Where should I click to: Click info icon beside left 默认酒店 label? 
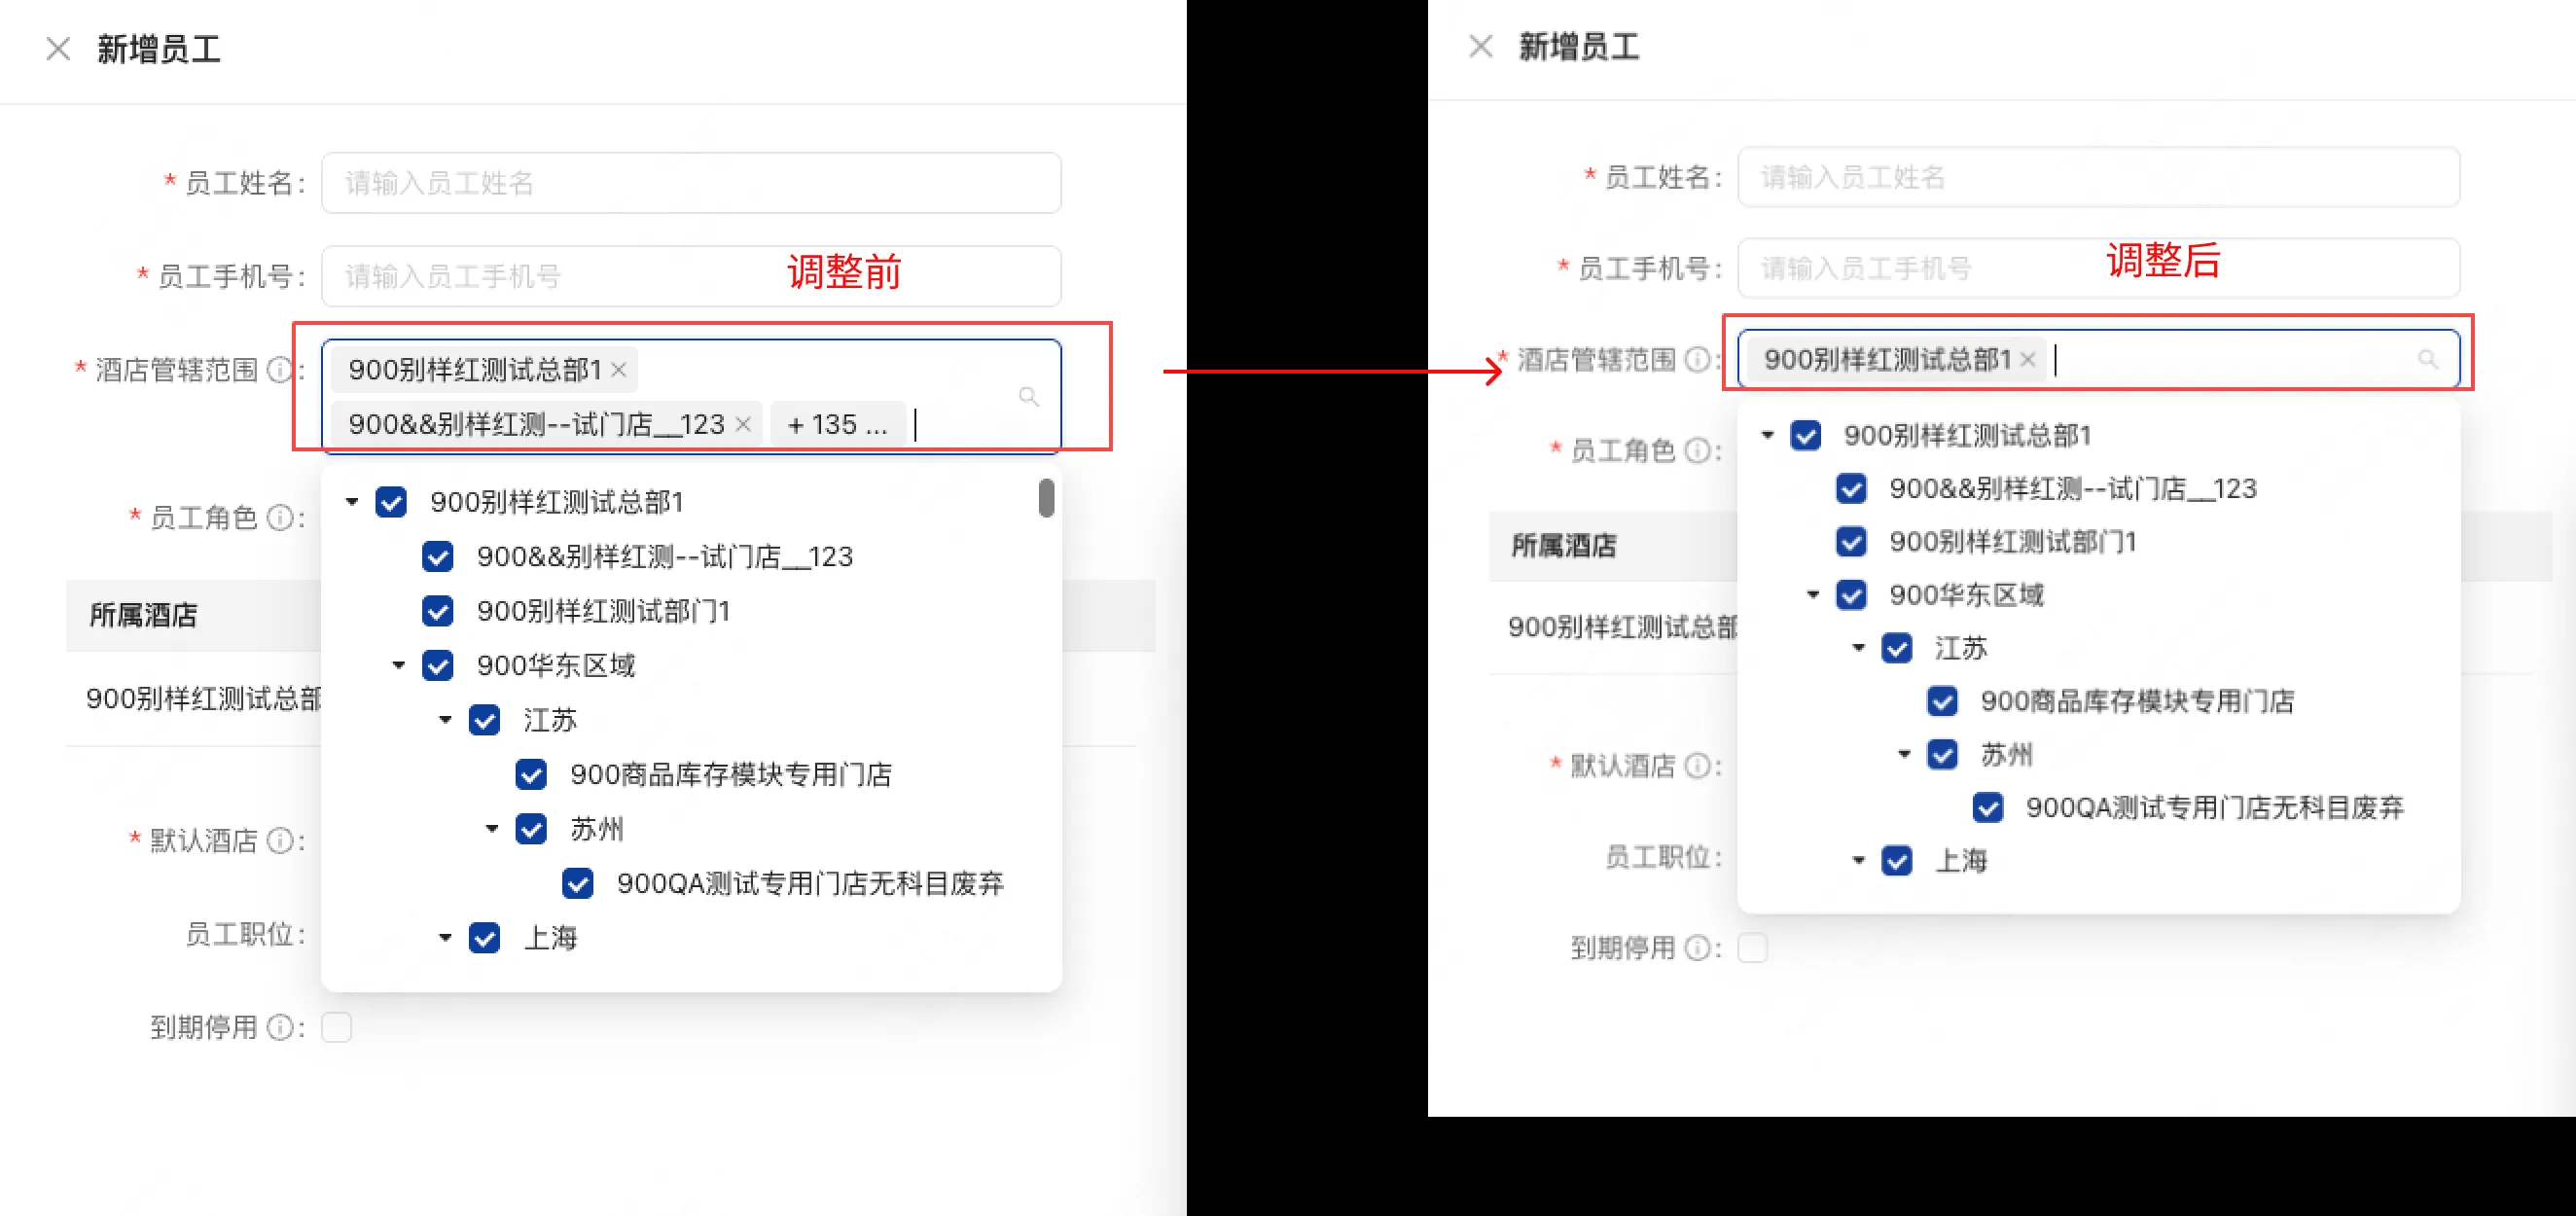pos(281,840)
